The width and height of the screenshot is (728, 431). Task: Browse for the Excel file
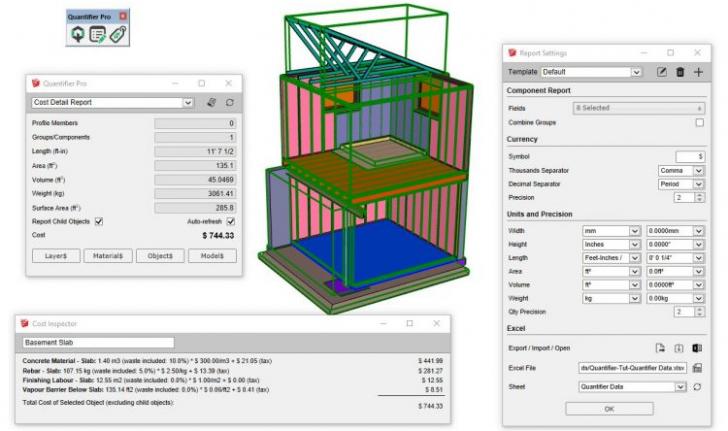(697, 368)
